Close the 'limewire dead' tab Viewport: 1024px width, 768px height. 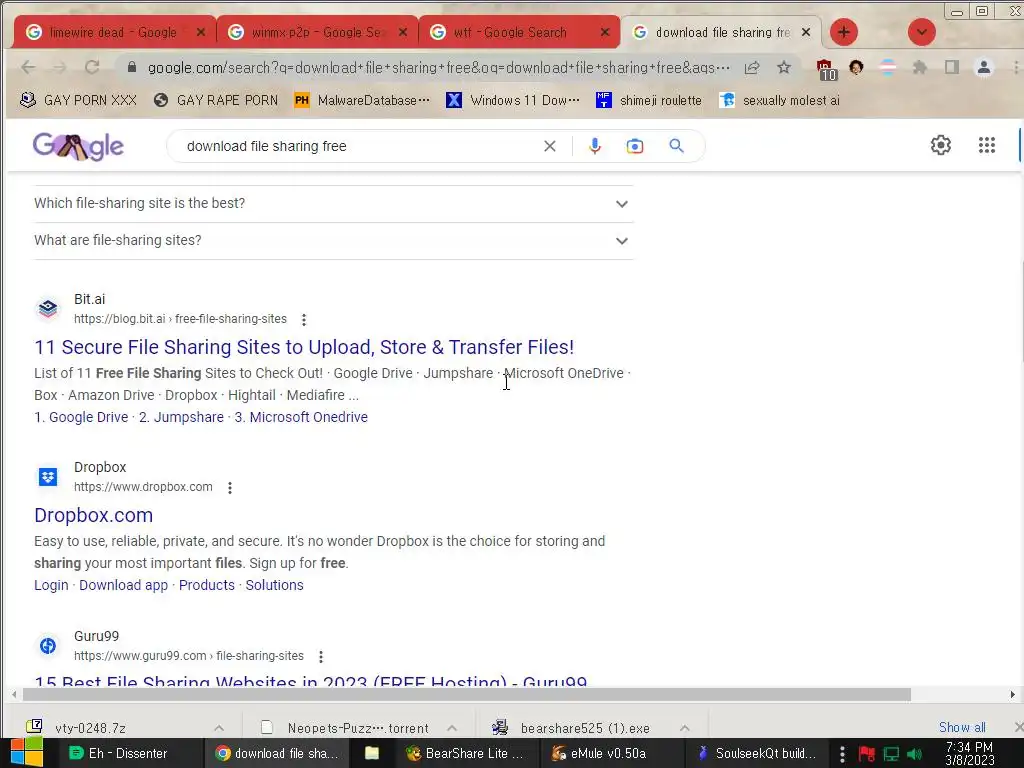pyautogui.click(x=200, y=32)
